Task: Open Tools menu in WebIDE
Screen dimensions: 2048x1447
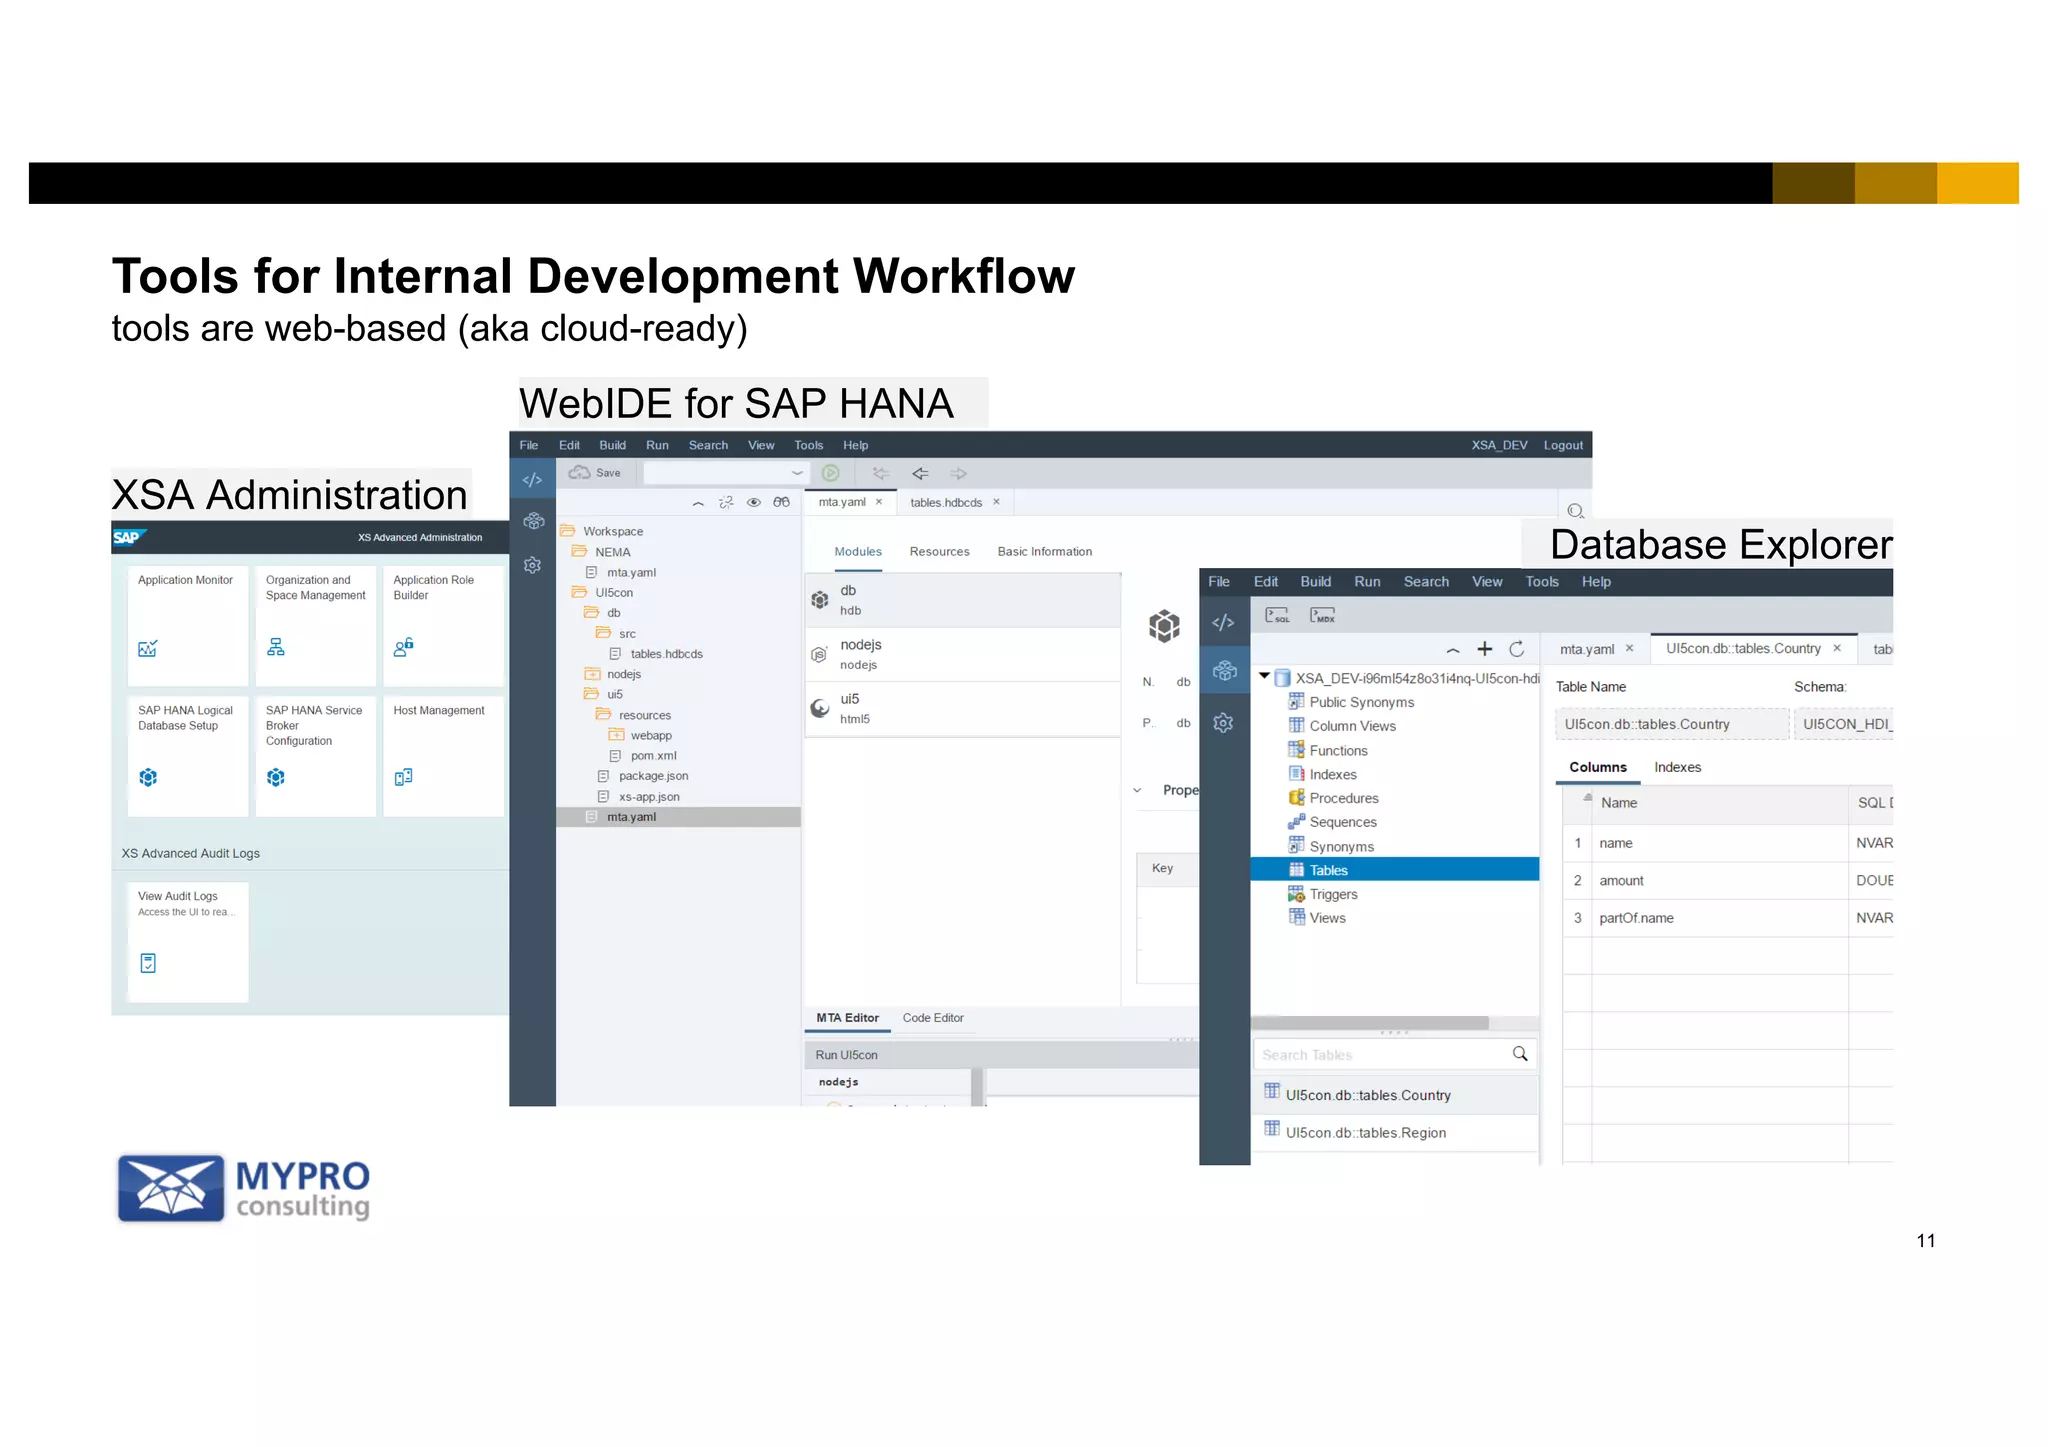Action: point(808,445)
